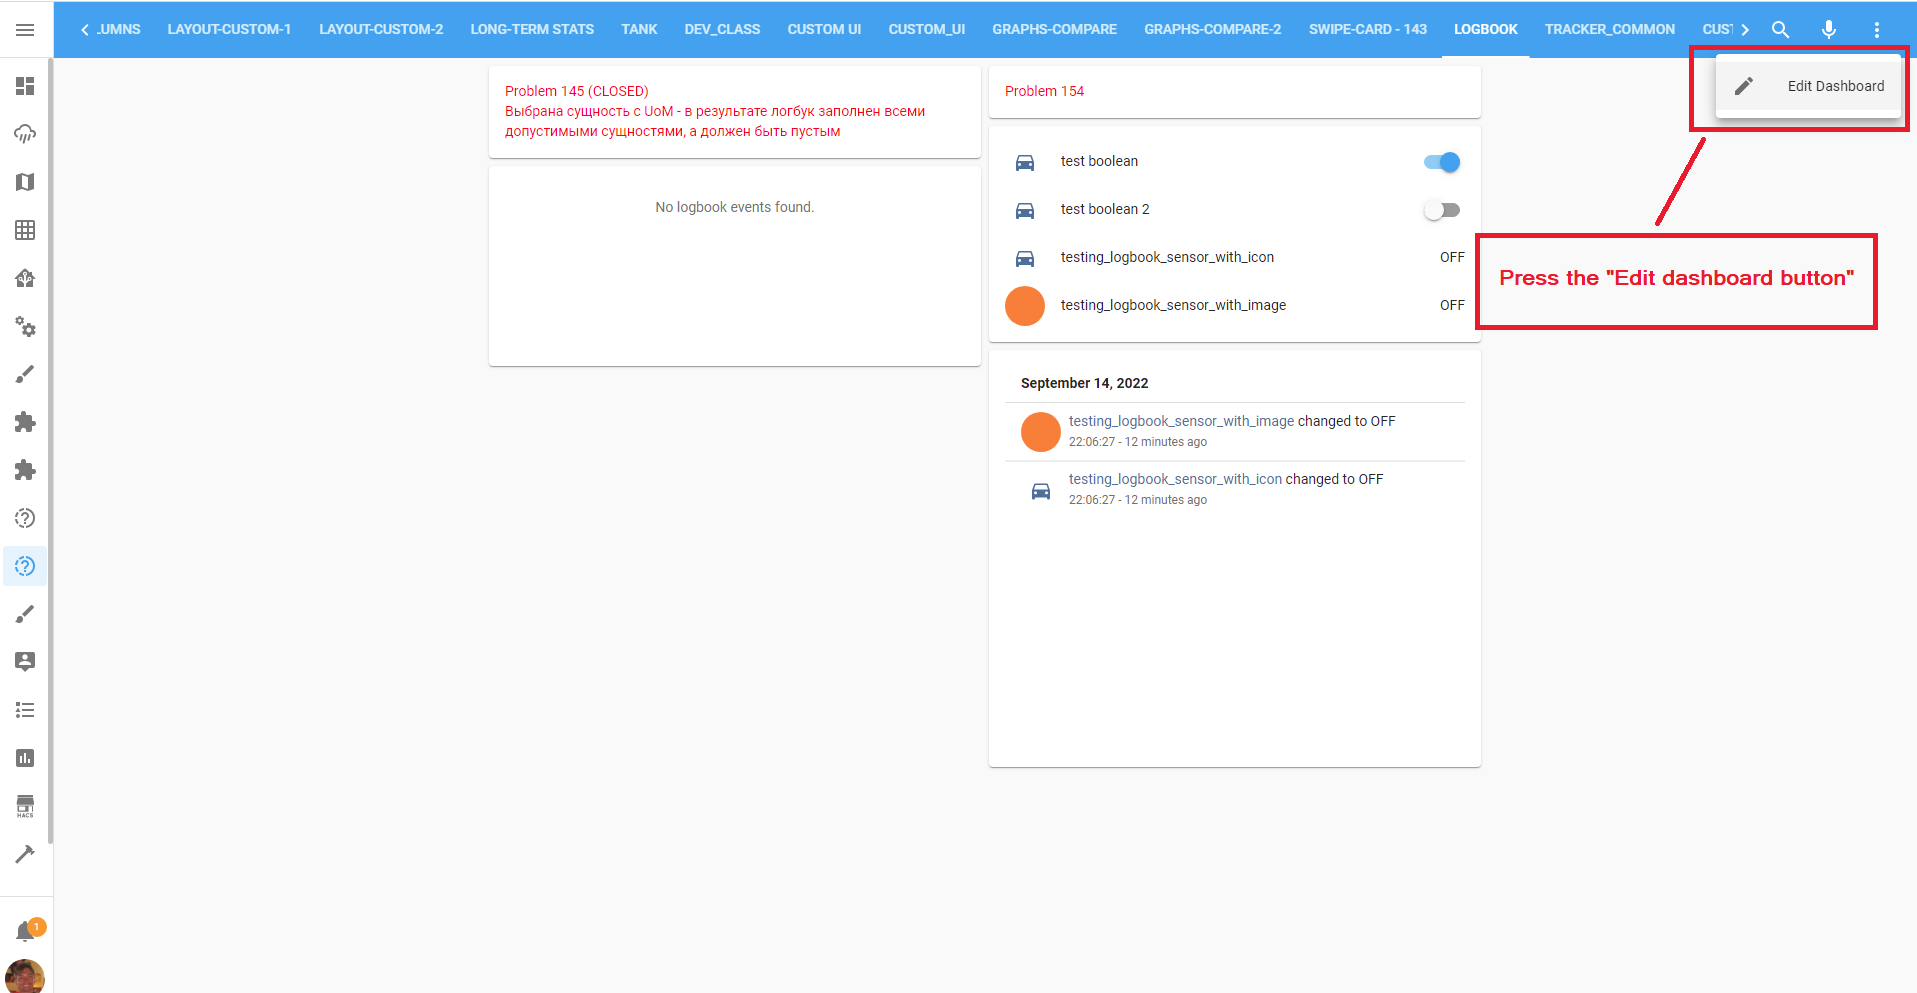Click the test boolean entity name
1917x993 pixels.
(x=1099, y=161)
